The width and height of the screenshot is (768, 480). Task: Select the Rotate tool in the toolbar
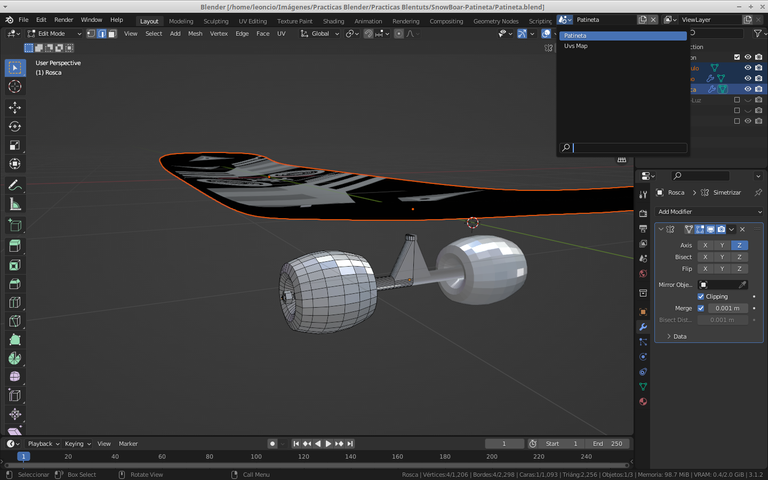[15, 126]
